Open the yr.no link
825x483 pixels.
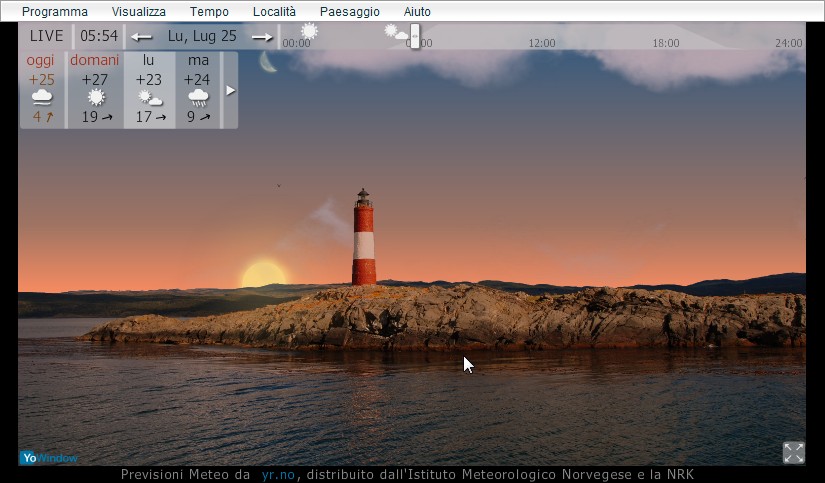pos(278,474)
